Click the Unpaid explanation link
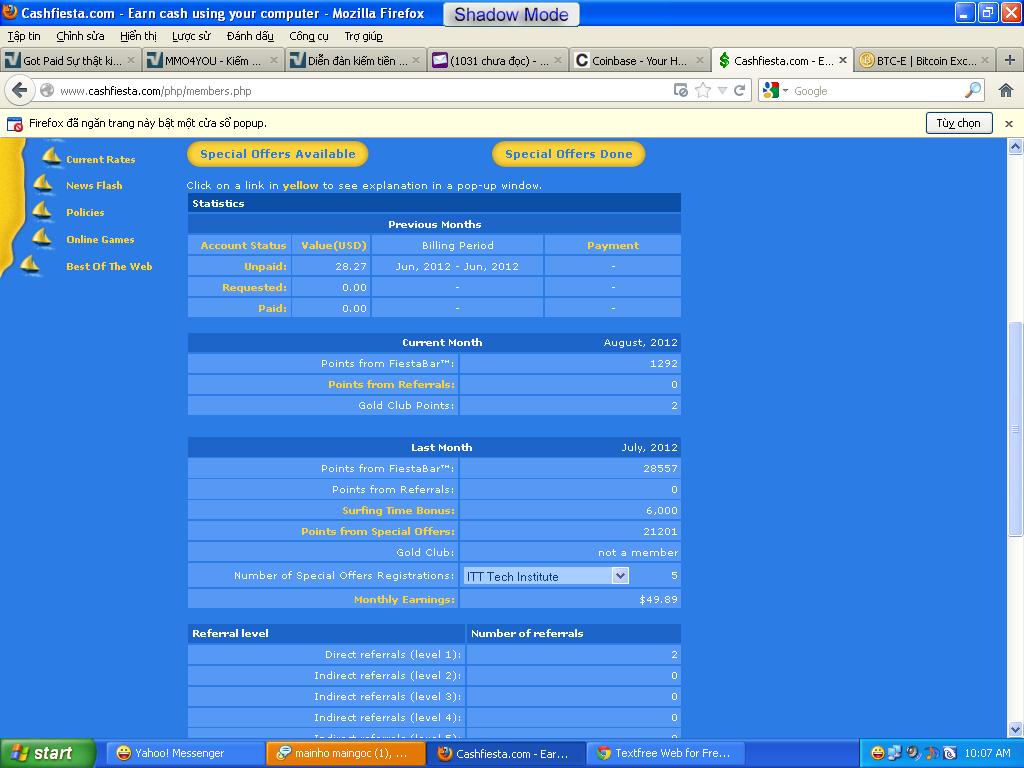 pyautogui.click(x=265, y=266)
